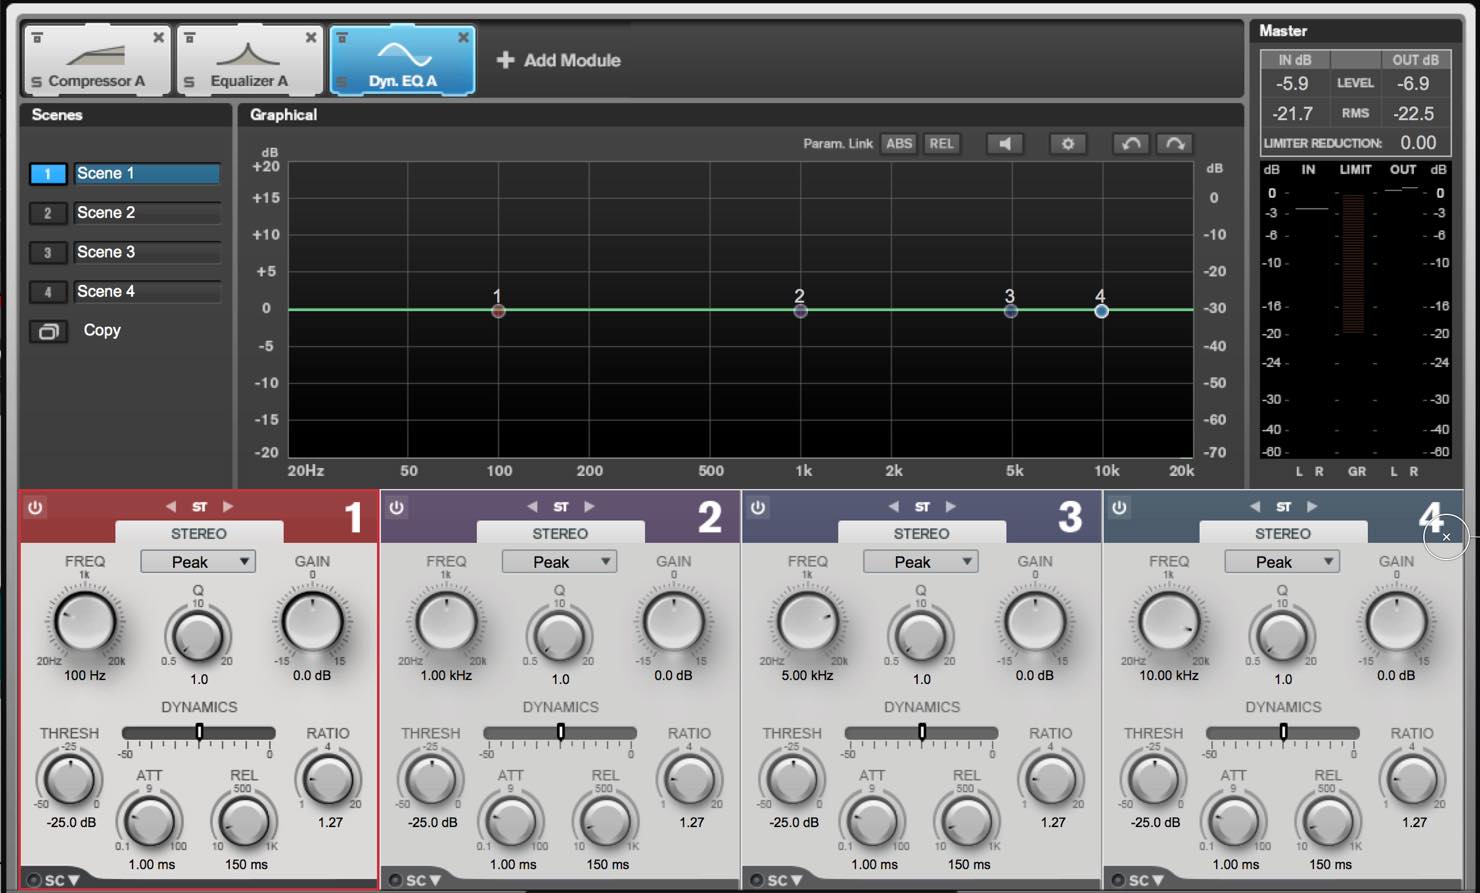Click the plus icon next to Add Module
The height and width of the screenshot is (893, 1480).
coord(506,60)
